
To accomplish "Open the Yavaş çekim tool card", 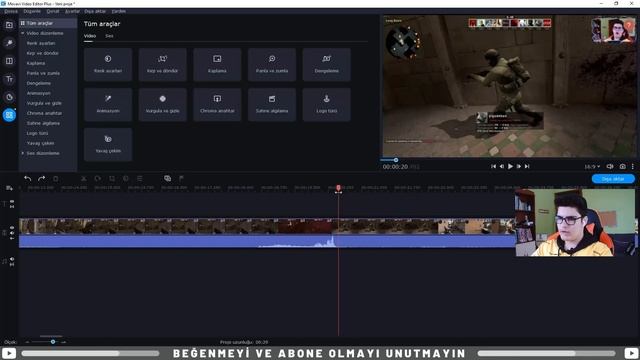I will (x=108, y=144).
